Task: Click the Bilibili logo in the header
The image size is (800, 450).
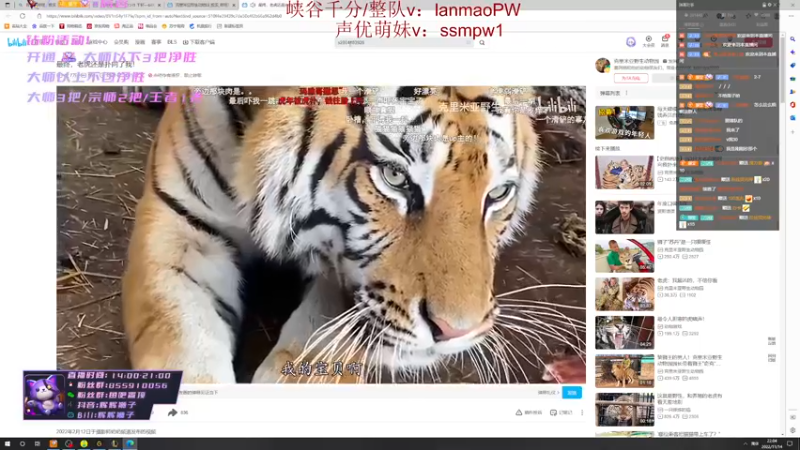Action: point(15,42)
